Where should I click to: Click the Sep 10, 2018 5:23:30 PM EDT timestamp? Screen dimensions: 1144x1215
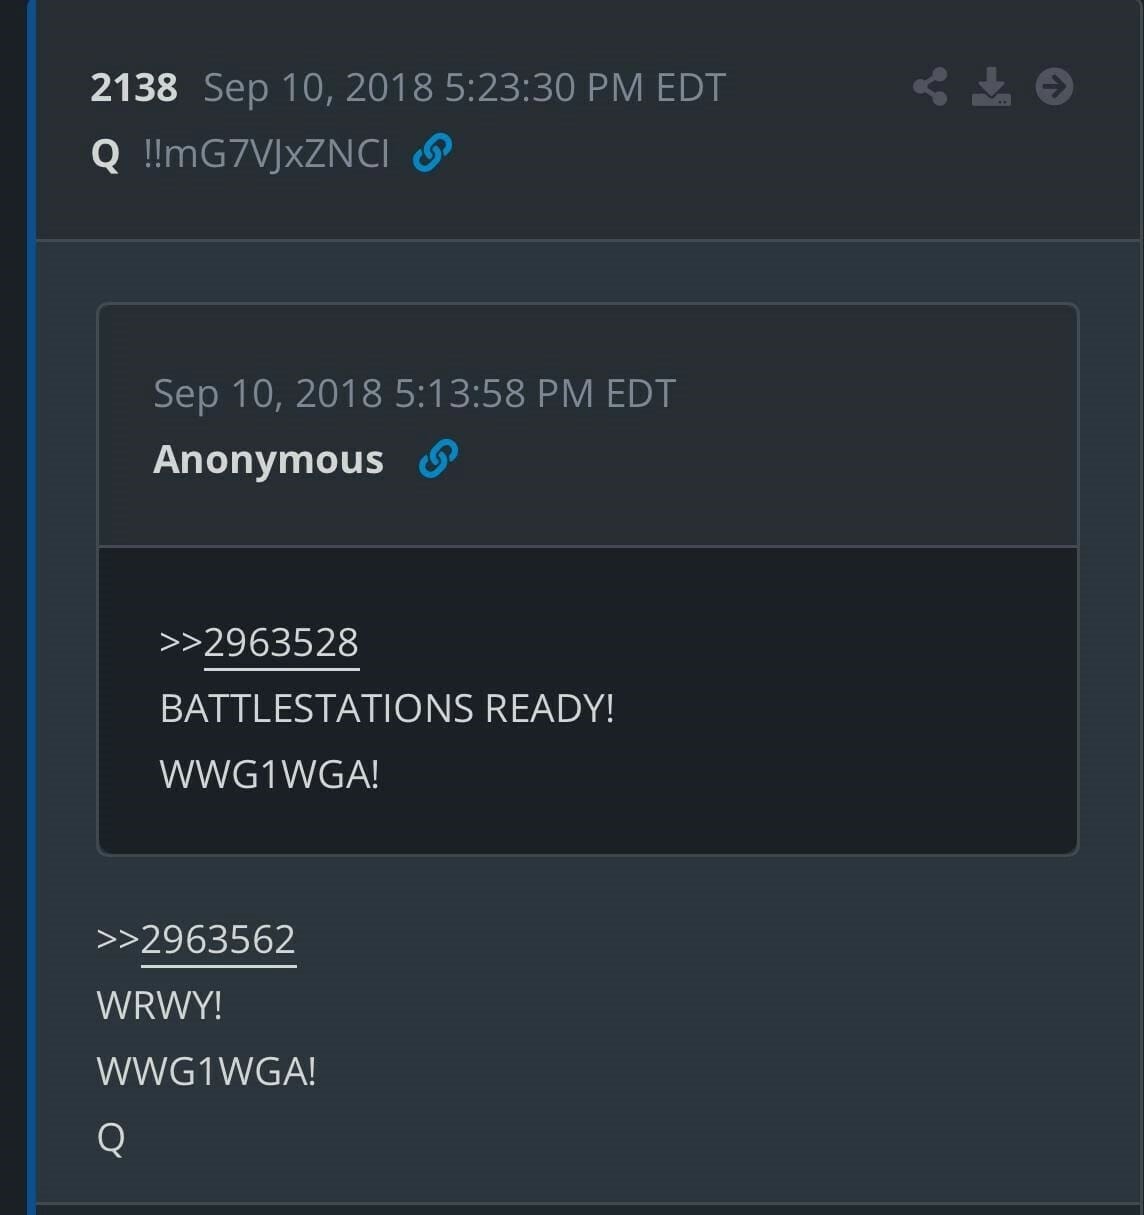465,88
